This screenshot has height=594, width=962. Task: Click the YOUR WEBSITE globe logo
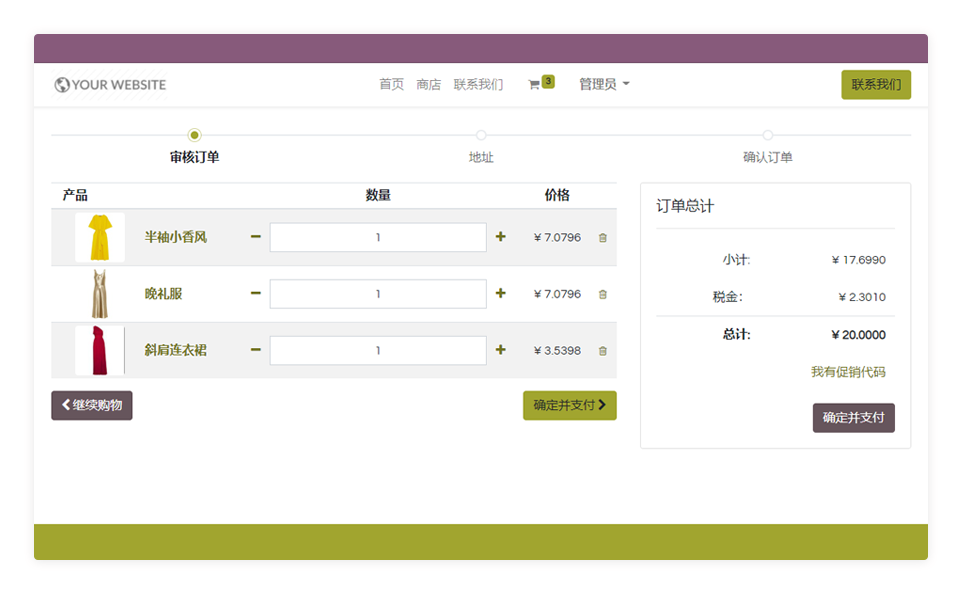tap(110, 85)
